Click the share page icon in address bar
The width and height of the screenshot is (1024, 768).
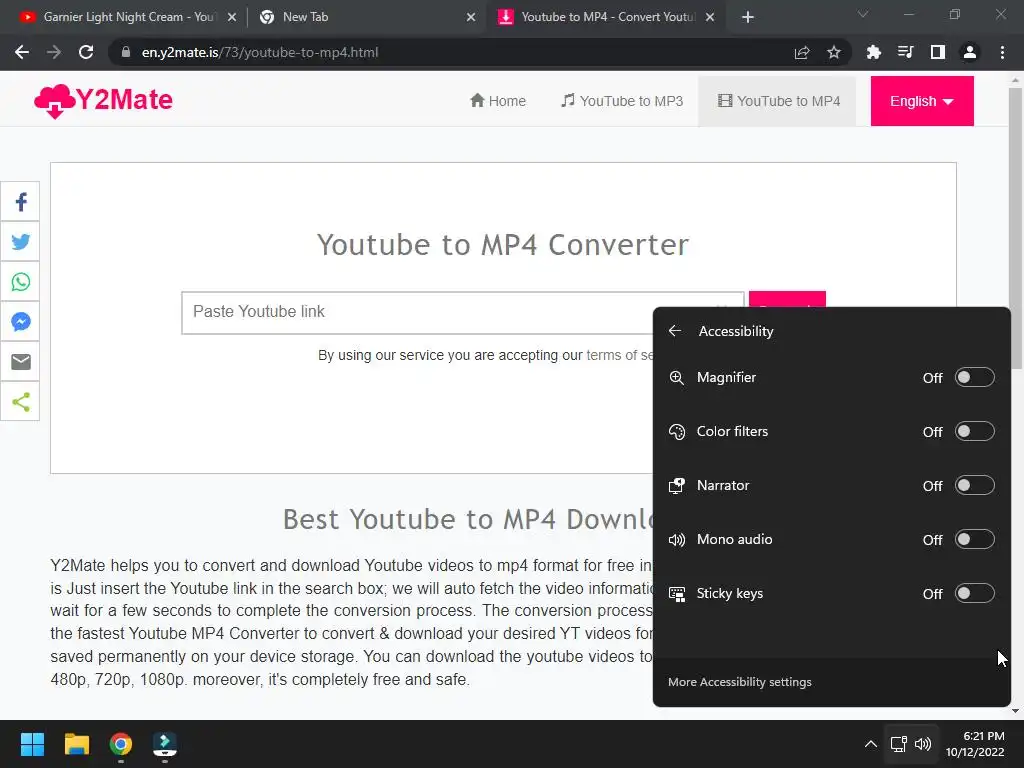(x=802, y=52)
